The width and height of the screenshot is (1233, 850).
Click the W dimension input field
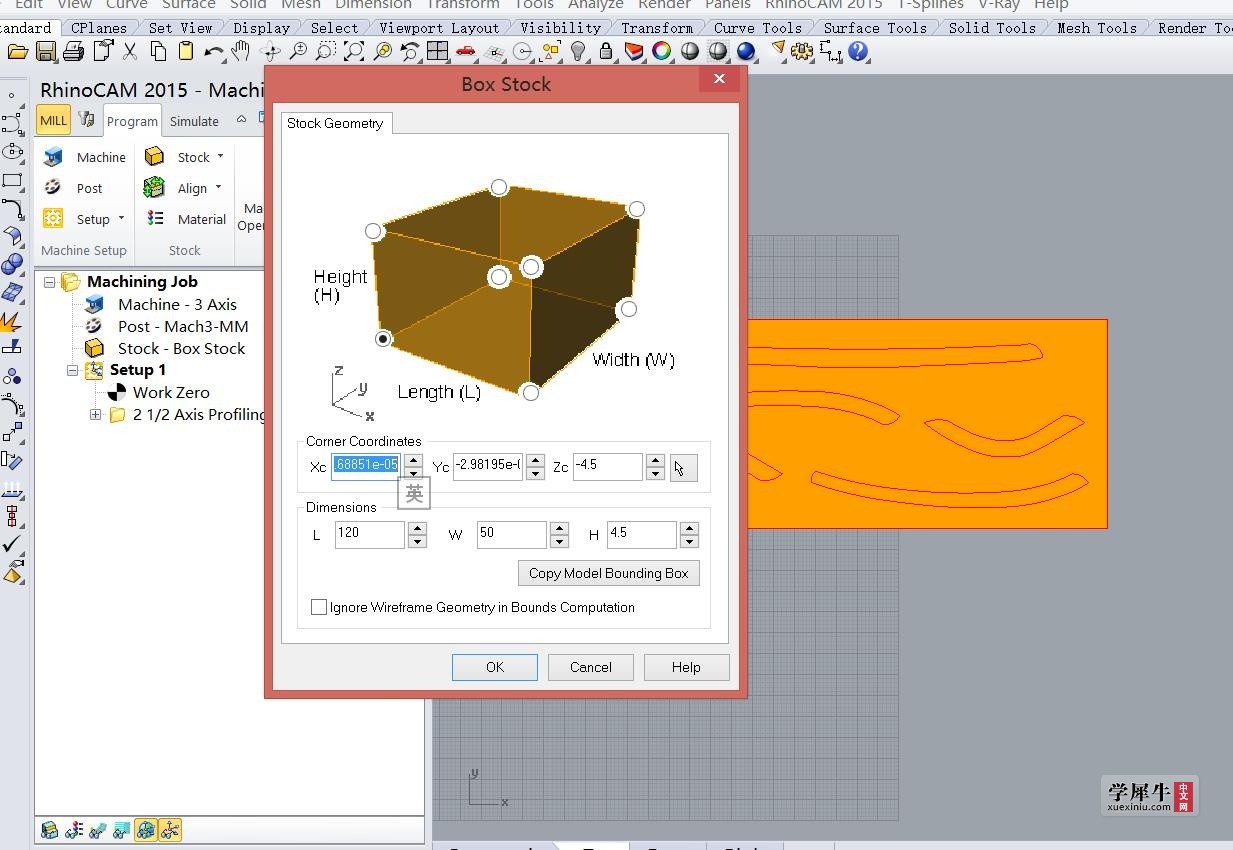(511, 534)
